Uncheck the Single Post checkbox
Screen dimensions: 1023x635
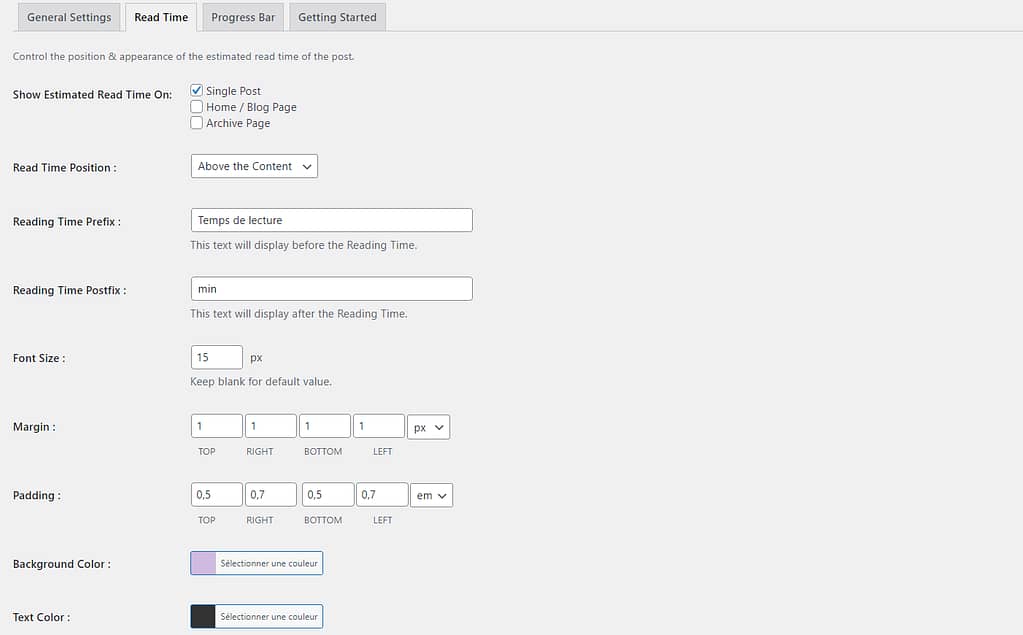pos(197,91)
